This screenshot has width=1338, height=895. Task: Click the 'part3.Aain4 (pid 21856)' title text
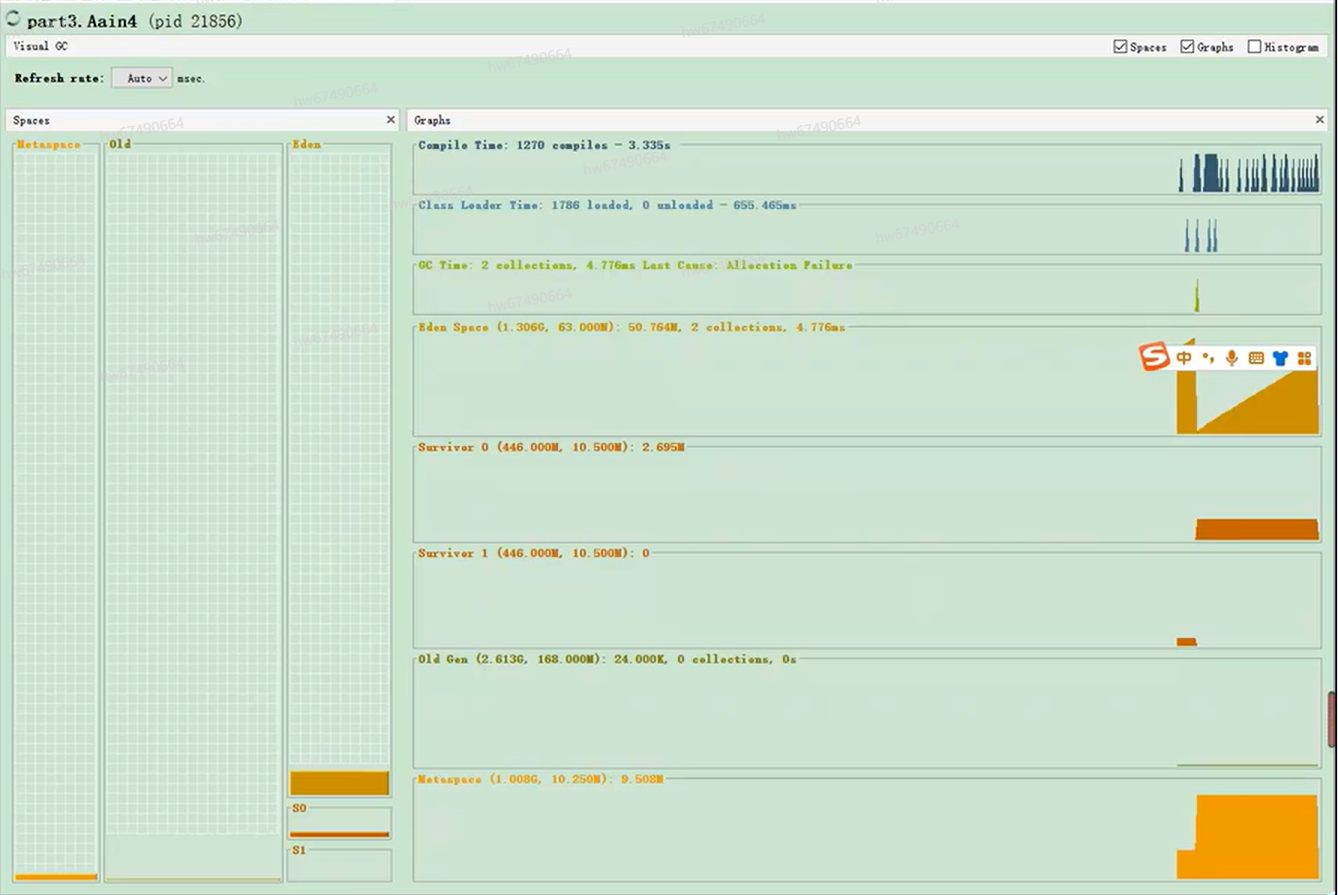point(135,20)
